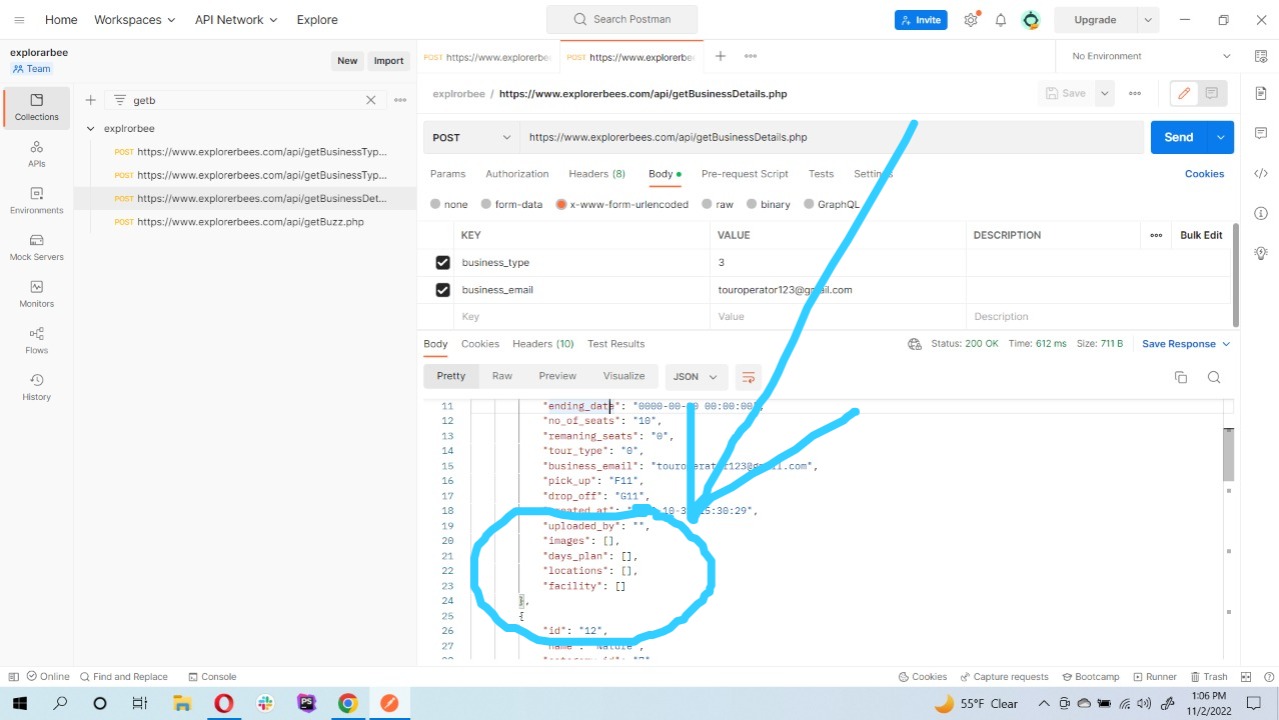This screenshot has width=1279, height=720.
Task: Open the code snippet icon in right sidebar
Action: click(1261, 173)
